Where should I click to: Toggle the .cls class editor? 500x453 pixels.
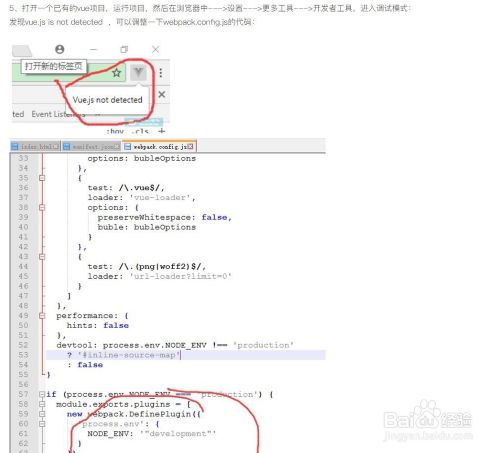140,131
